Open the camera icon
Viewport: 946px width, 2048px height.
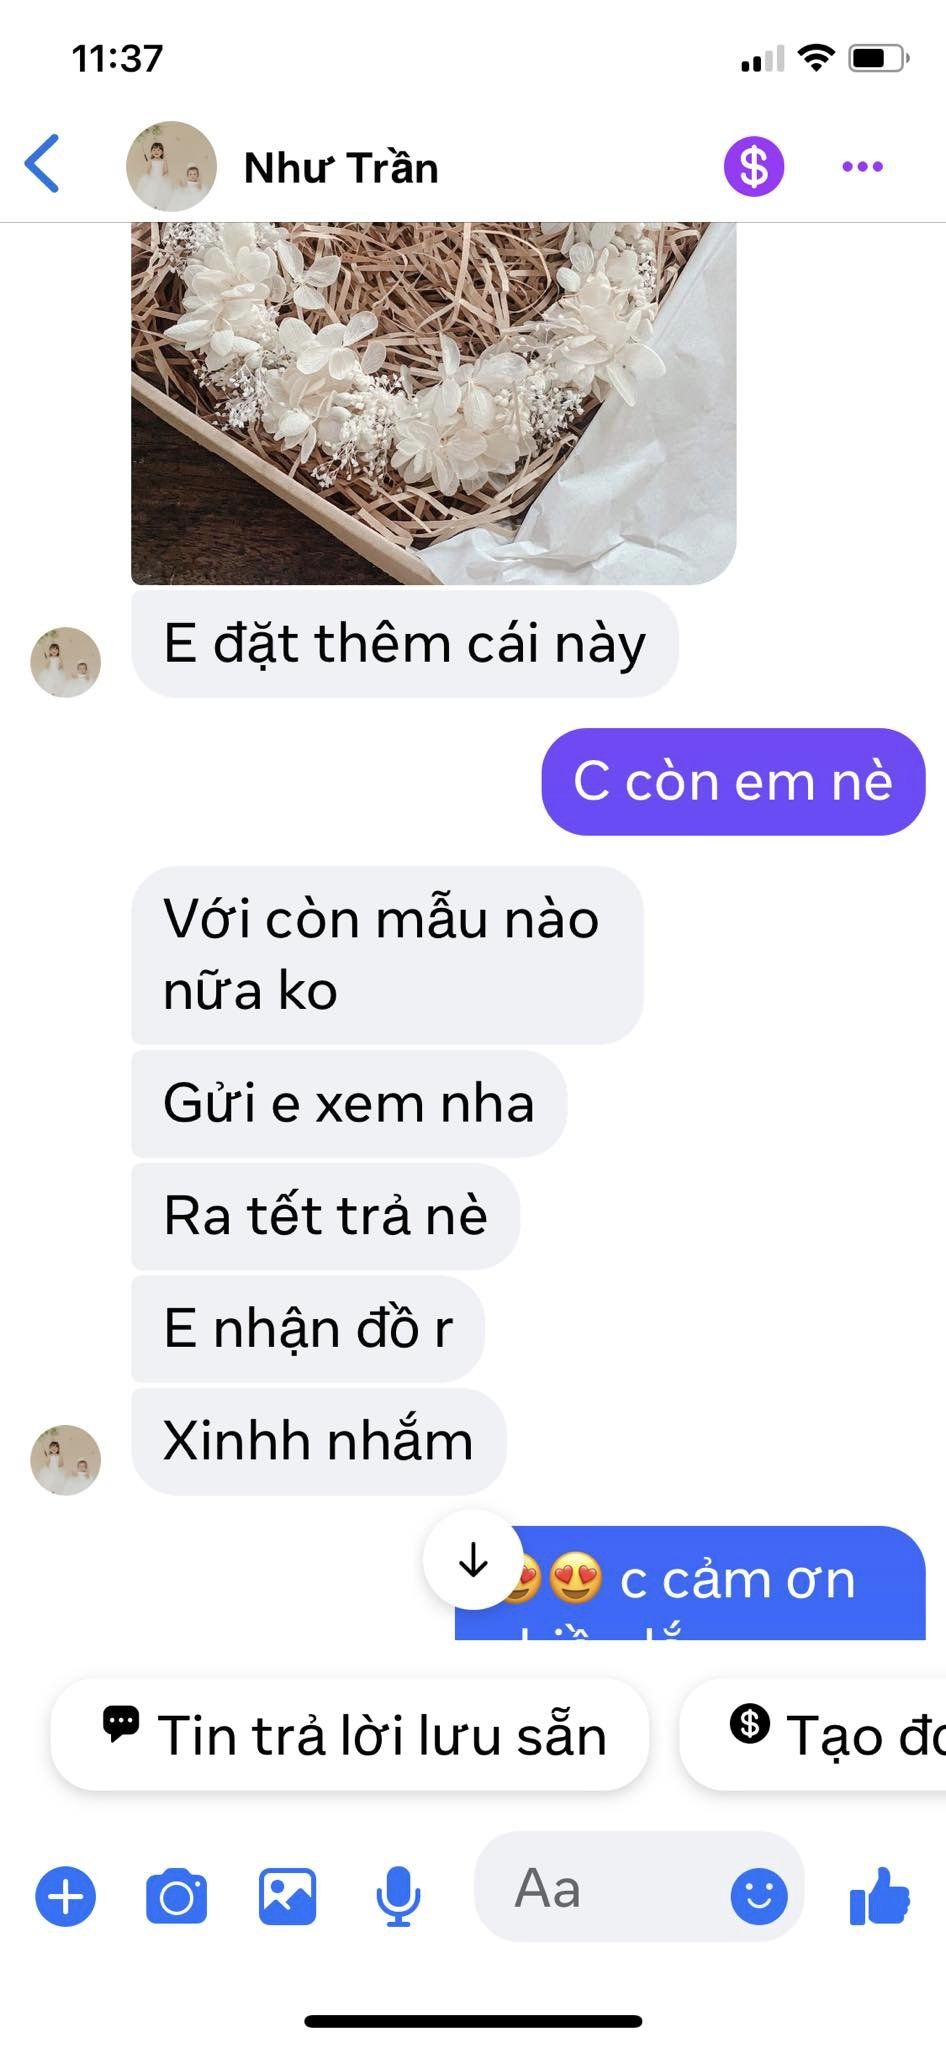(177, 1896)
